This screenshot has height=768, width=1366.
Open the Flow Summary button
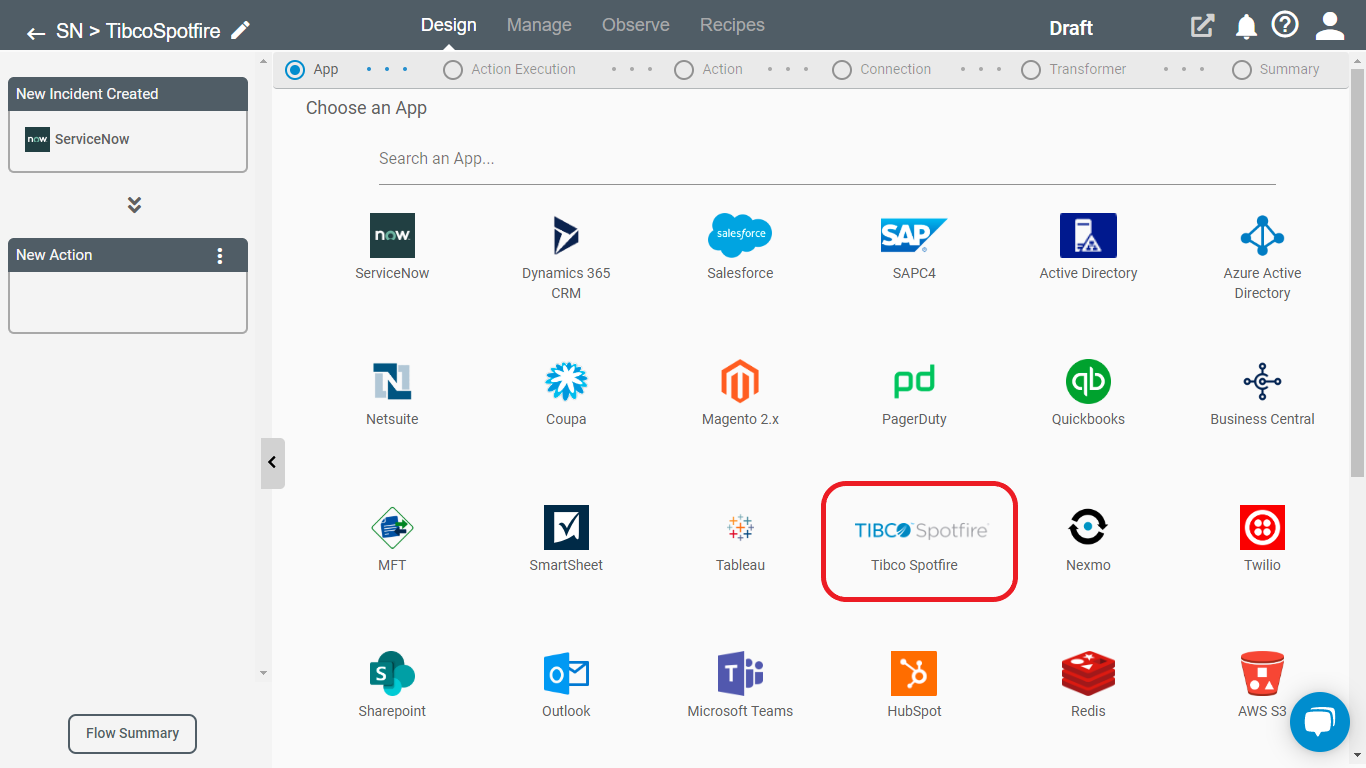(132, 733)
